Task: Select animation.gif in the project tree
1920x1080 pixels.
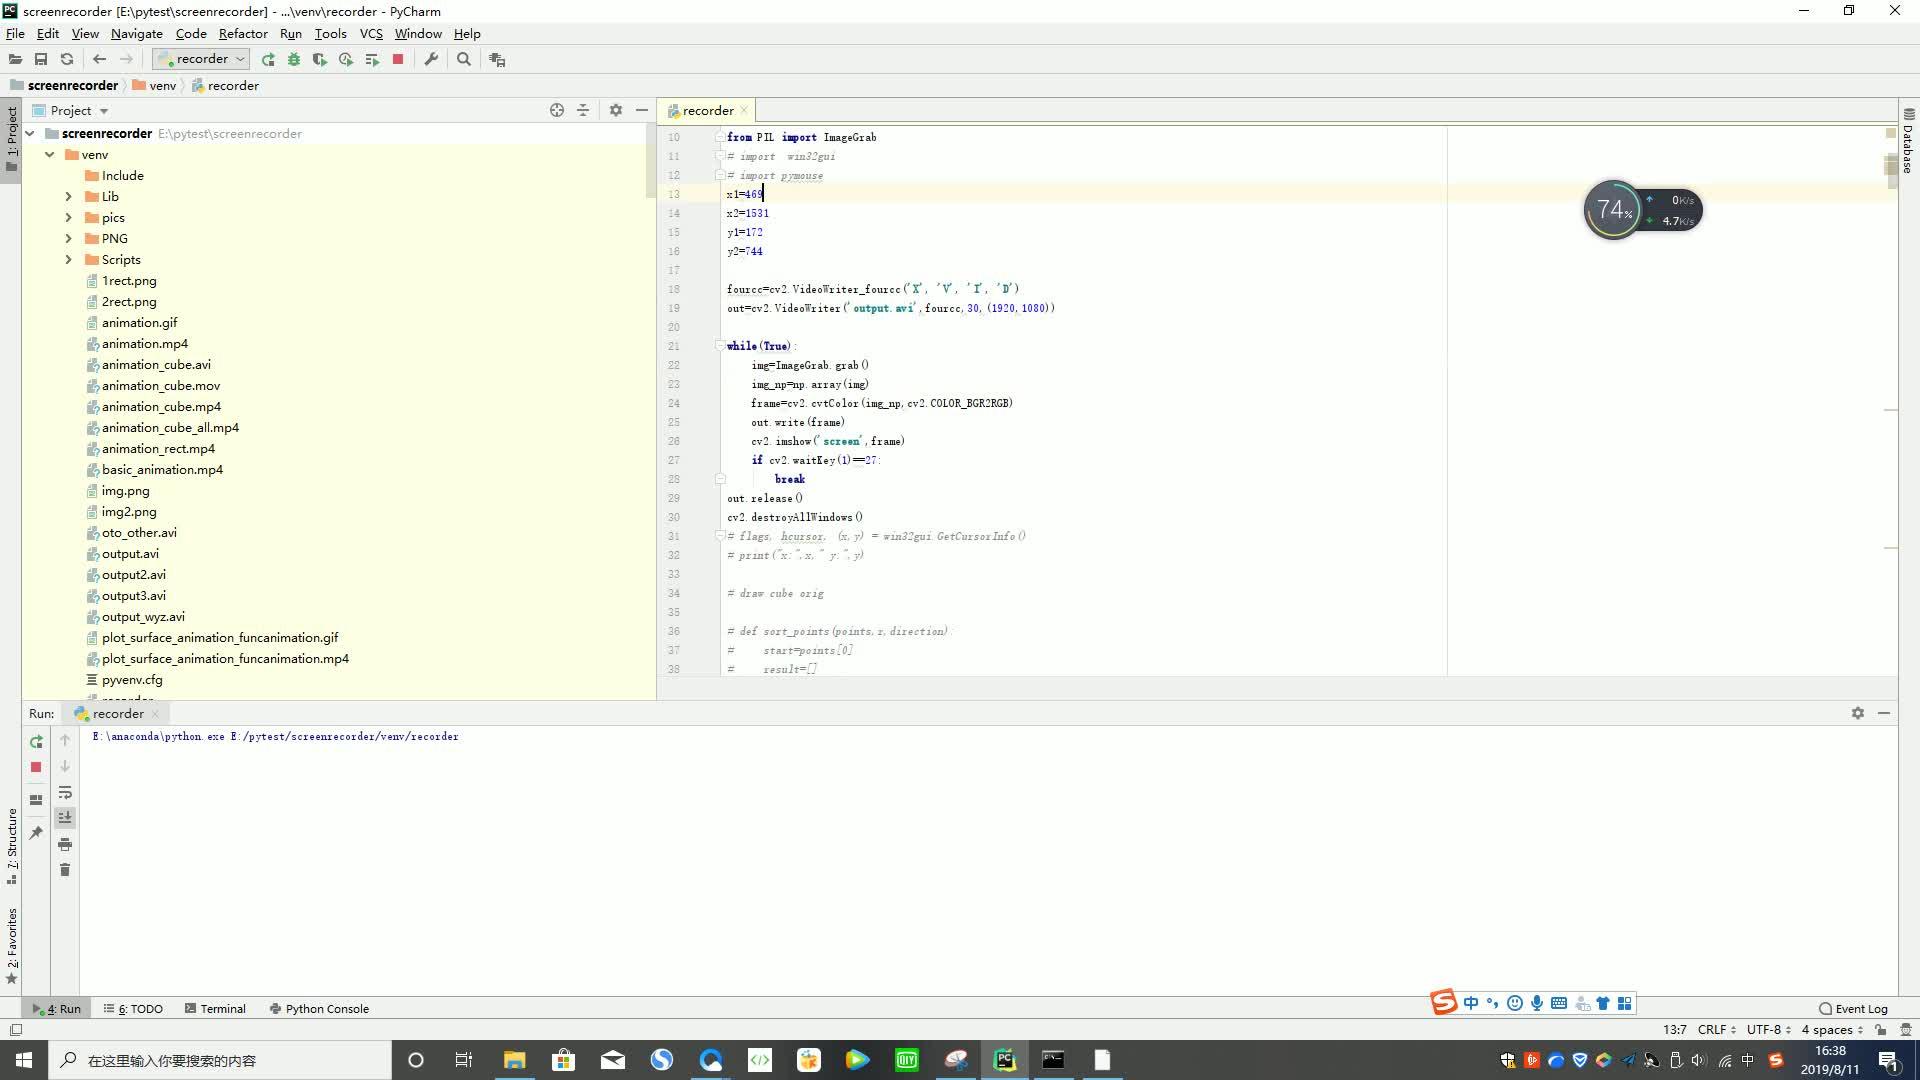Action: click(139, 322)
